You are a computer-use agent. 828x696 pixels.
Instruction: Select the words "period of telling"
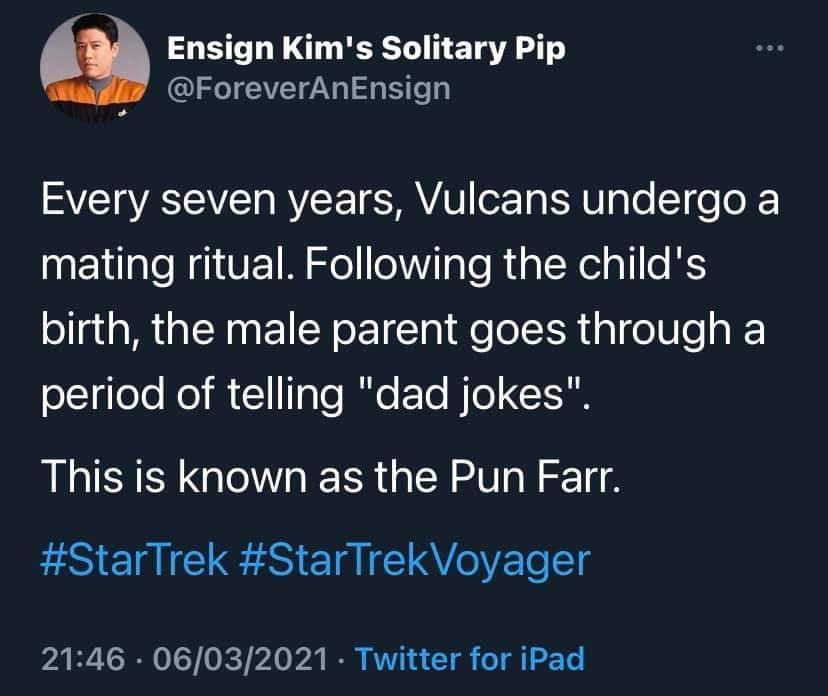click(x=191, y=386)
